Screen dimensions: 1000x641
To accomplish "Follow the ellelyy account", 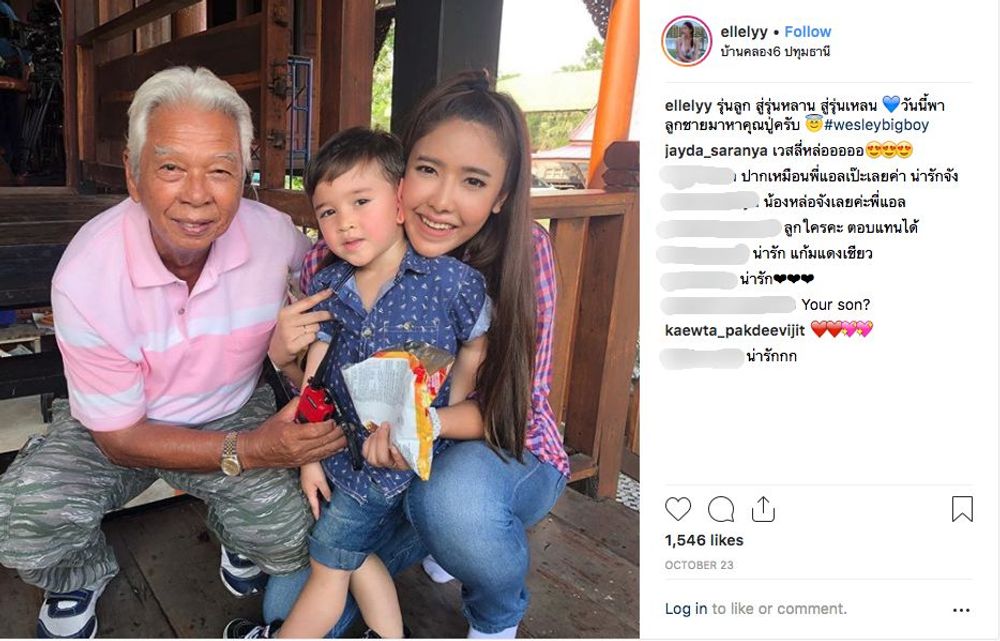I will 807,32.
